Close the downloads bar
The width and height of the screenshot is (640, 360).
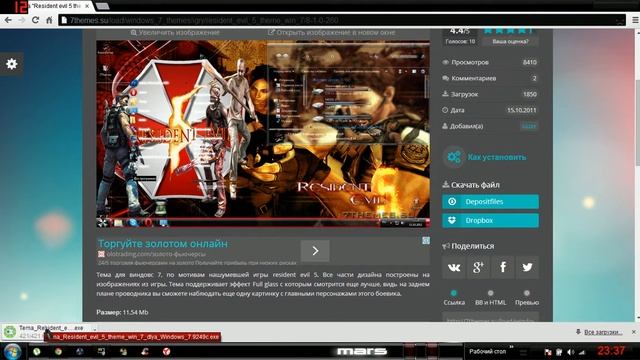tap(633, 332)
